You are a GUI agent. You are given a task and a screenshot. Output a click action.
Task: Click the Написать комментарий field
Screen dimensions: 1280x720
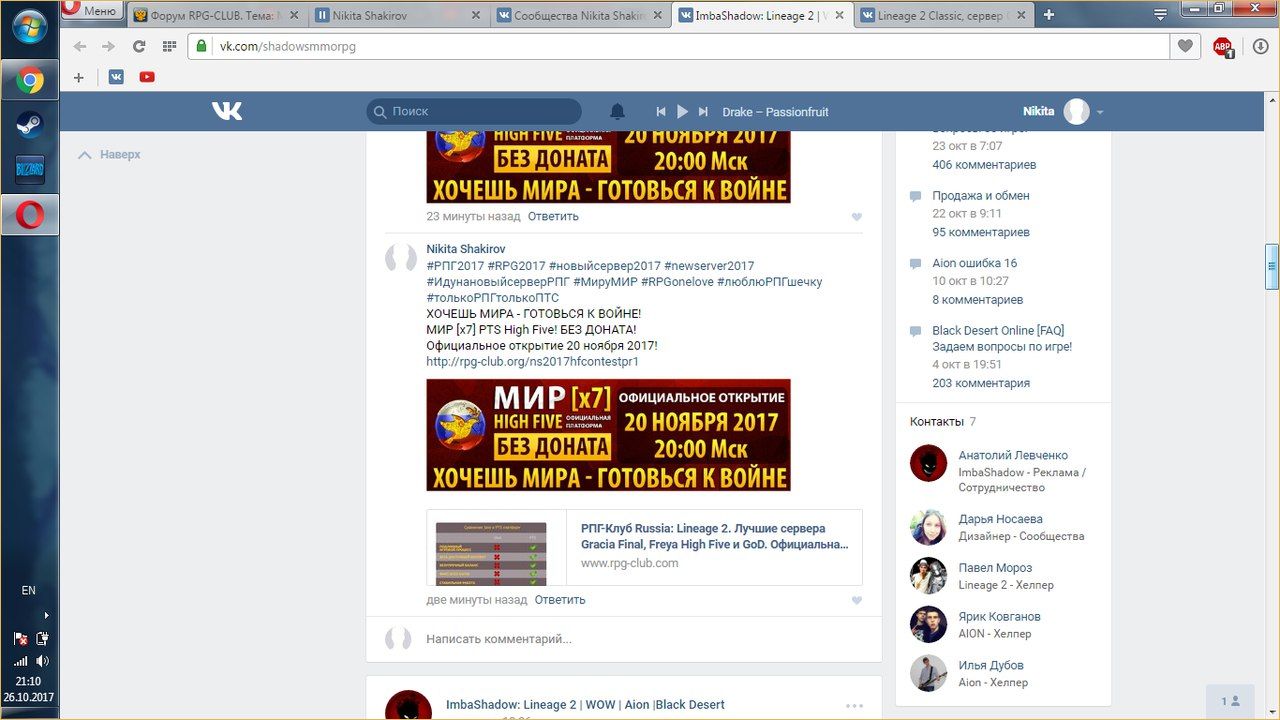click(x=624, y=639)
